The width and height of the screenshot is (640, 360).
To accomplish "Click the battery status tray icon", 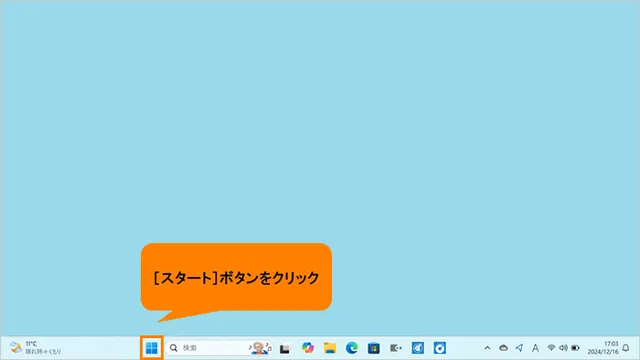I will [575, 348].
